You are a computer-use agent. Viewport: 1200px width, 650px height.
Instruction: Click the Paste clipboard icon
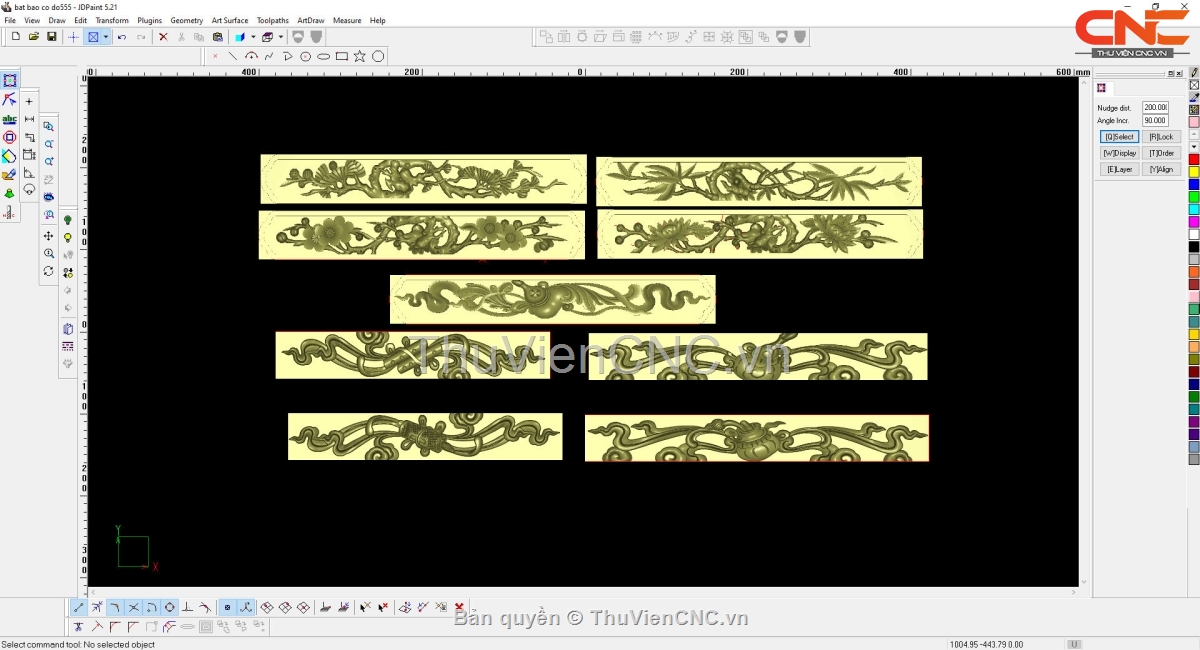pyautogui.click(x=217, y=37)
